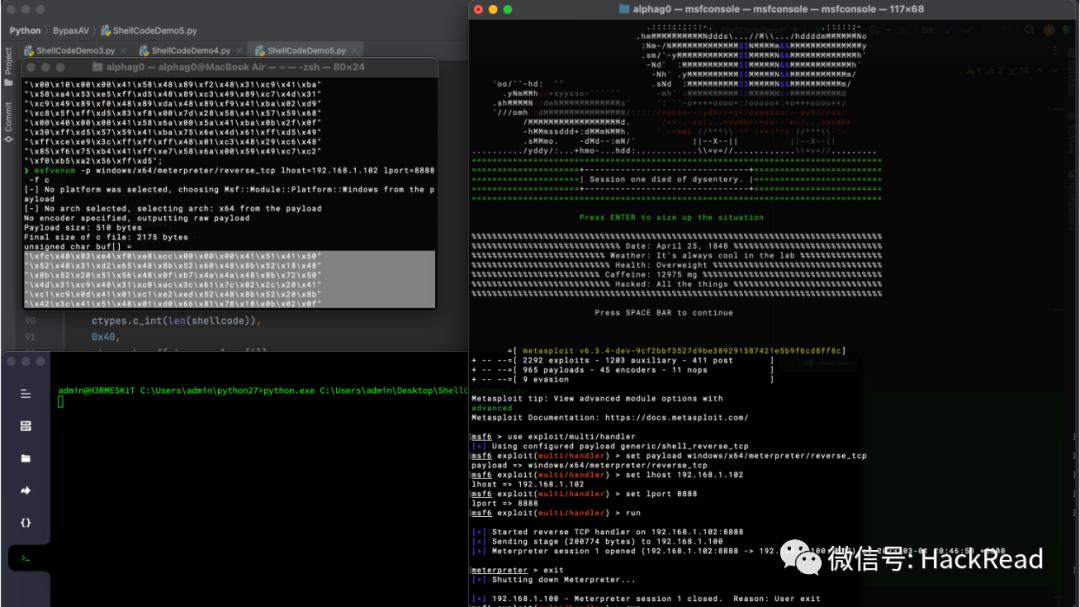Click line number 90 in PyCharm gutter

(x=30, y=320)
